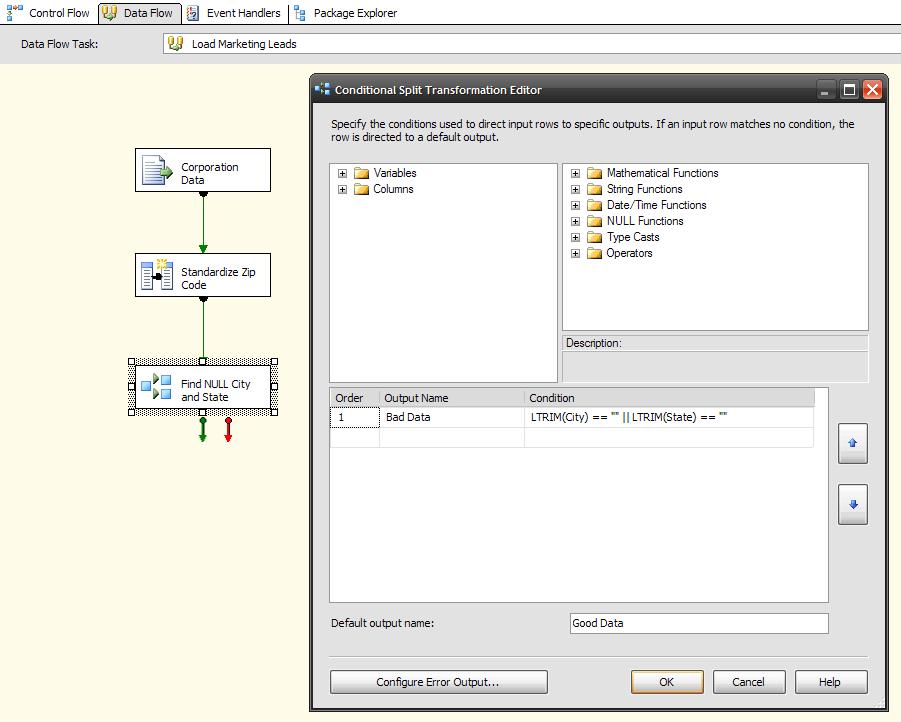Select the Standardize Zip Code component label
901x722 pixels.
218,278
